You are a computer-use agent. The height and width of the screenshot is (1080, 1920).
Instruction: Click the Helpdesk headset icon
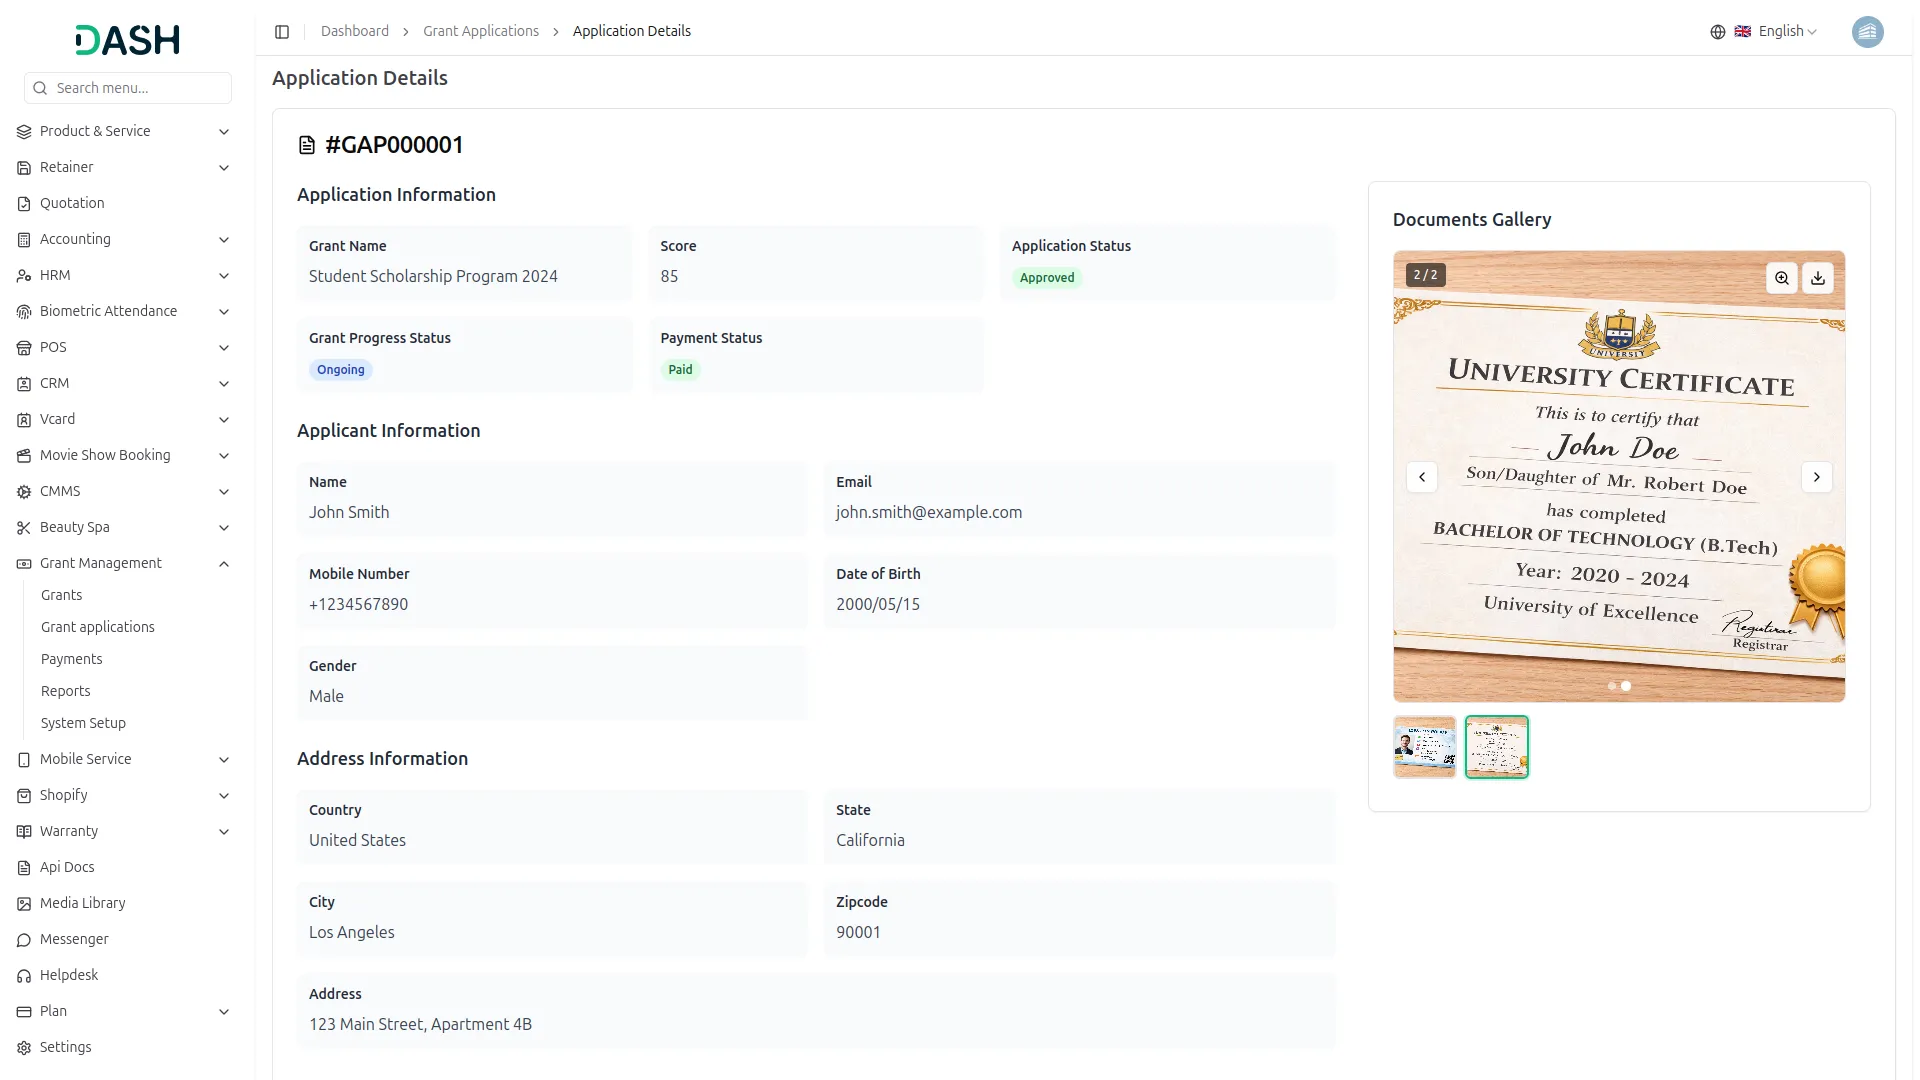(24, 976)
